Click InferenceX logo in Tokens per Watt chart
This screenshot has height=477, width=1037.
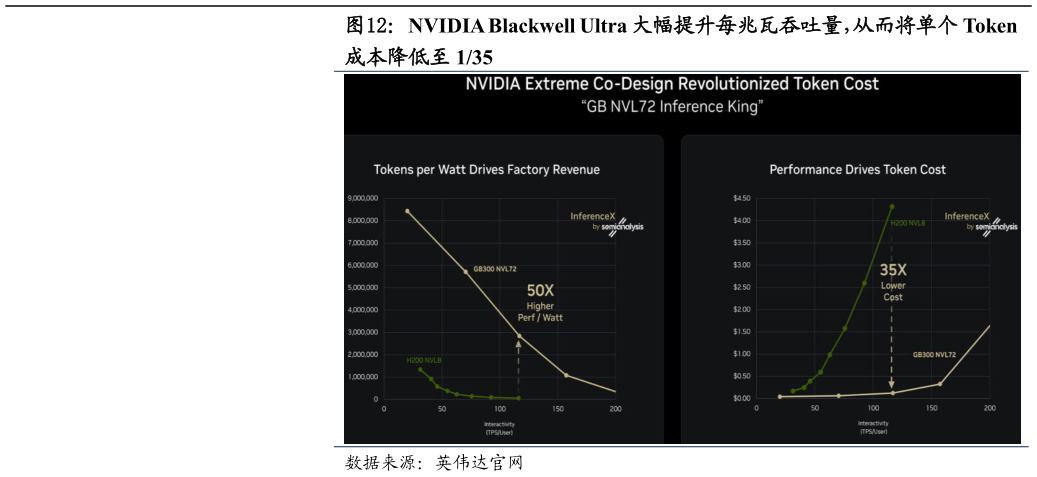point(593,216)
